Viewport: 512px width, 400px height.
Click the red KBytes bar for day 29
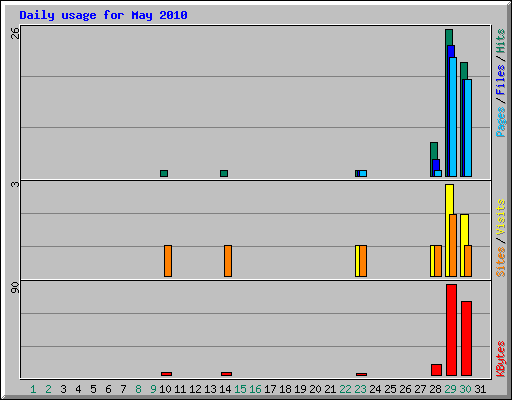tap(451, 330)
